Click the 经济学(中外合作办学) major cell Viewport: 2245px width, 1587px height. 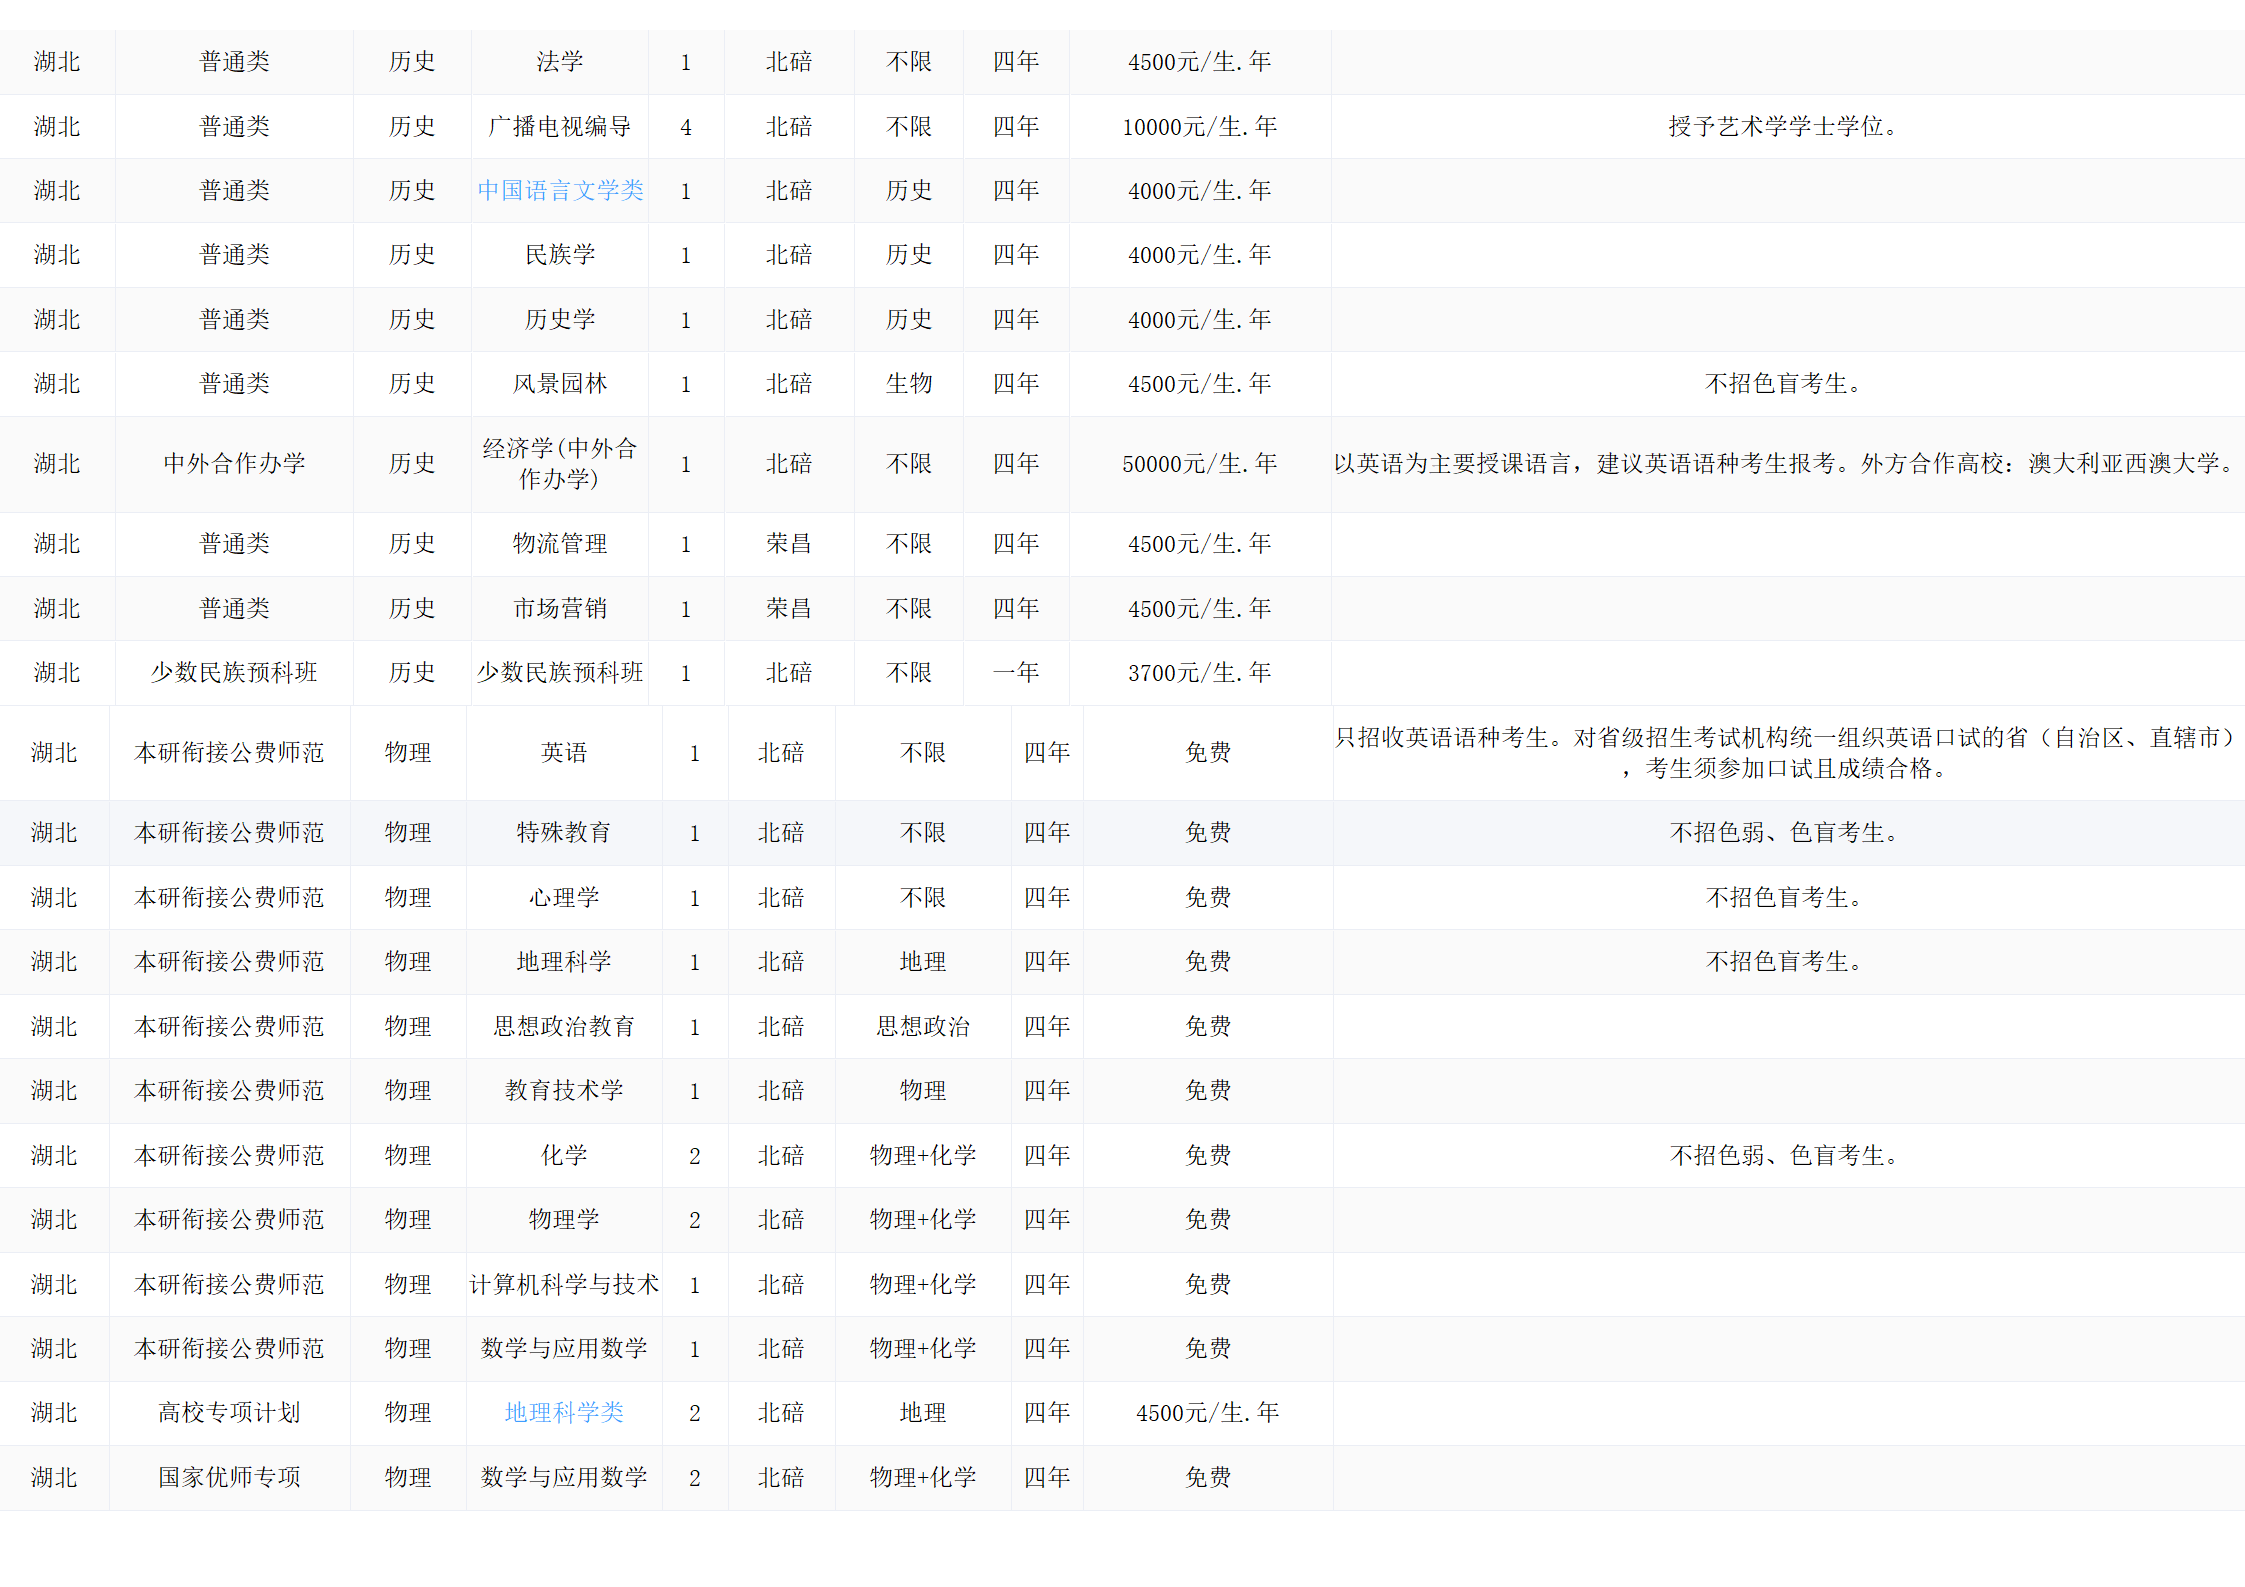coord(560,464)
